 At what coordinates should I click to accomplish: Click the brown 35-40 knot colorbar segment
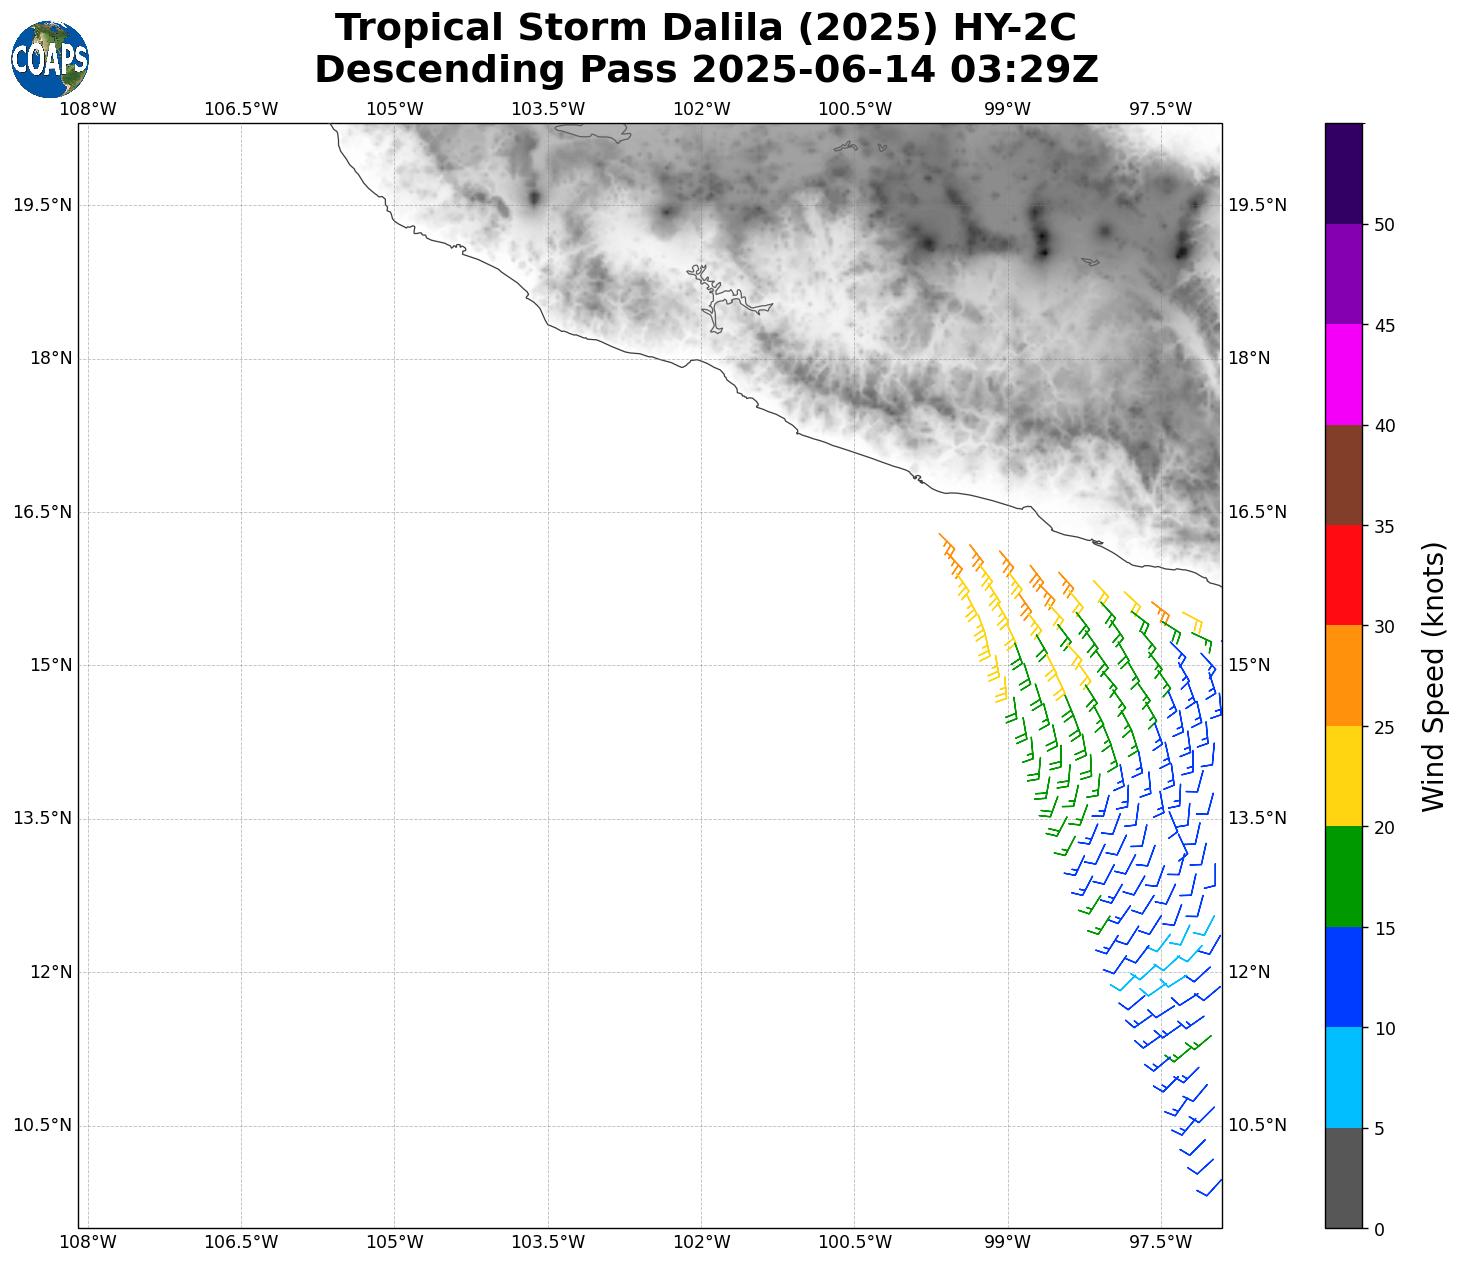click(x=1343, y=475)
